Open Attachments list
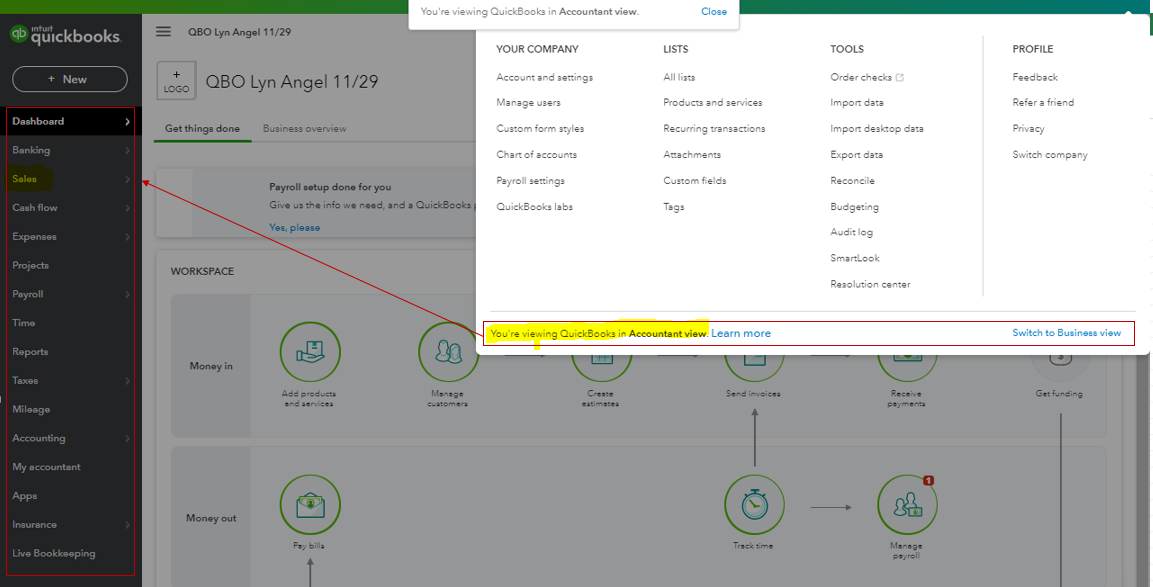This screenshot has width=1153, height=587. (692, 154)
